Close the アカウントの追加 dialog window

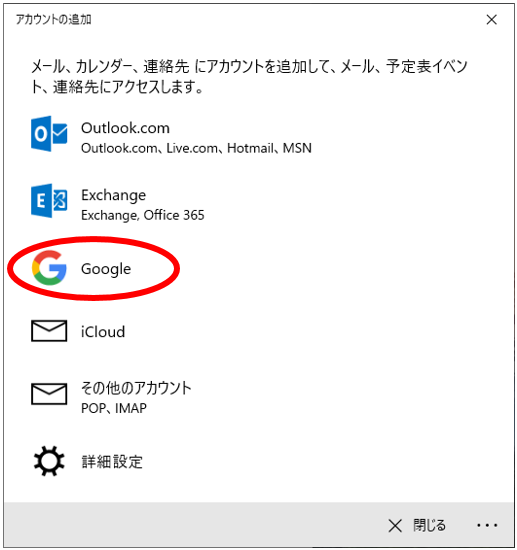coord(492,20)
